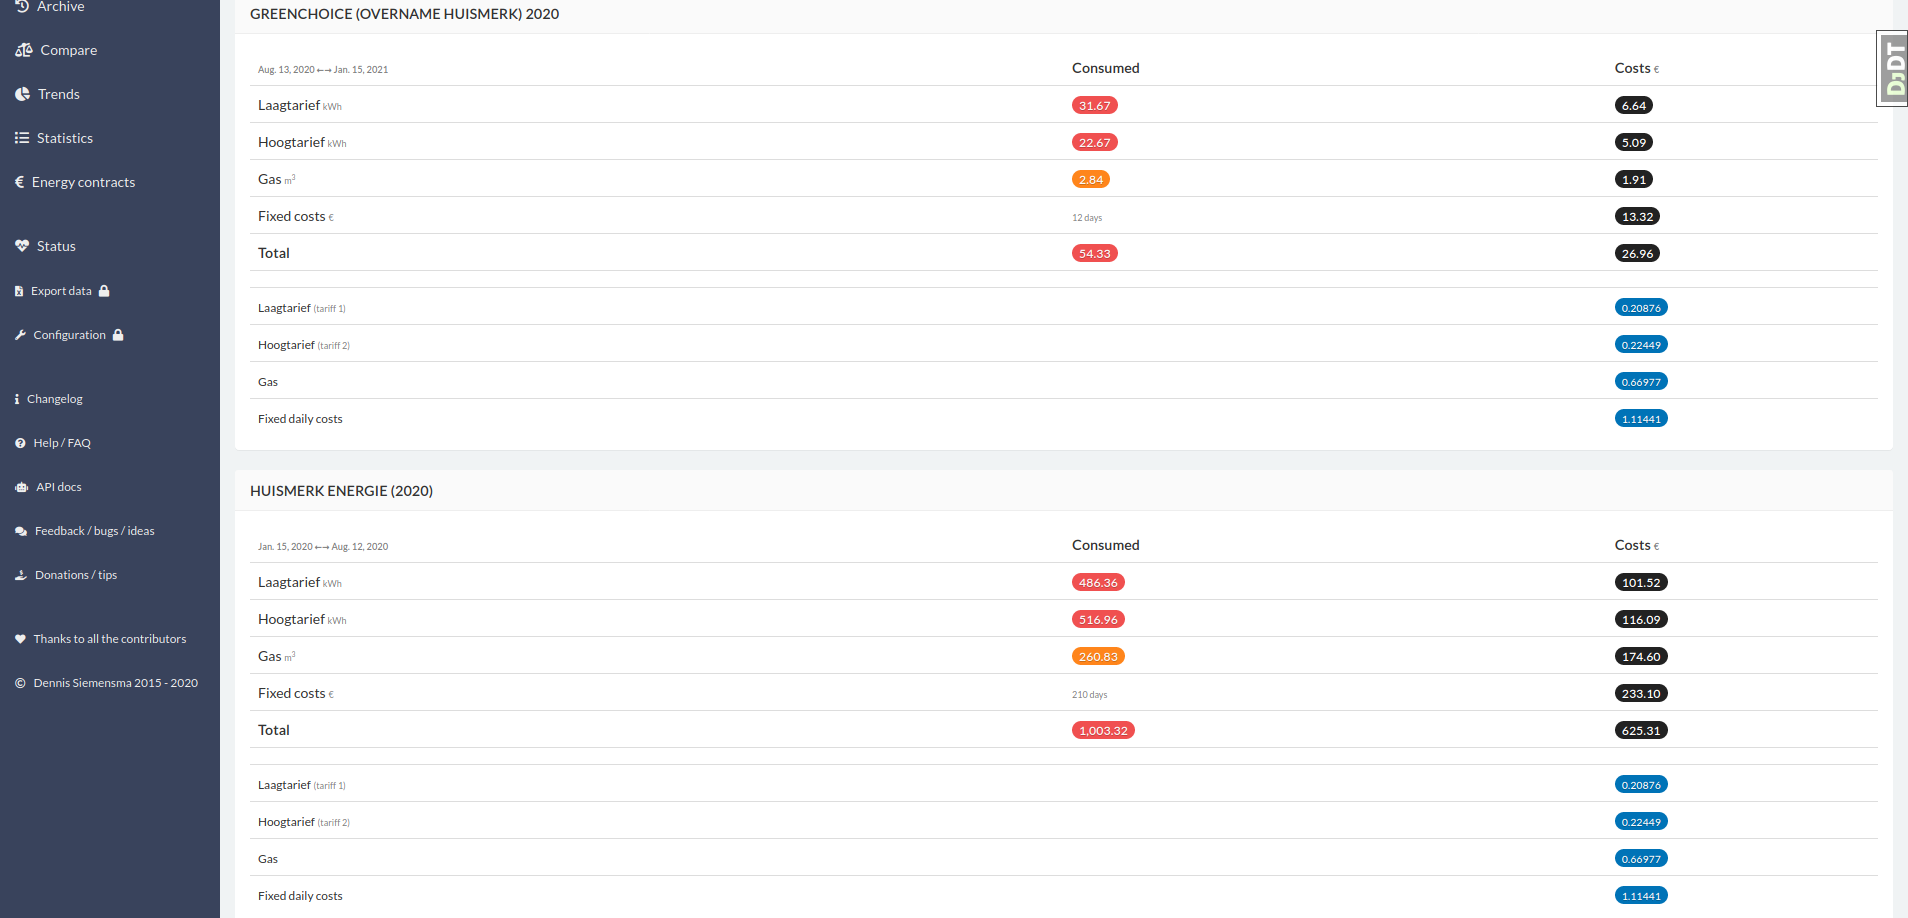Open the API docs link
The width and height of the screenshot is (1908, 918).
click(59, 487)
